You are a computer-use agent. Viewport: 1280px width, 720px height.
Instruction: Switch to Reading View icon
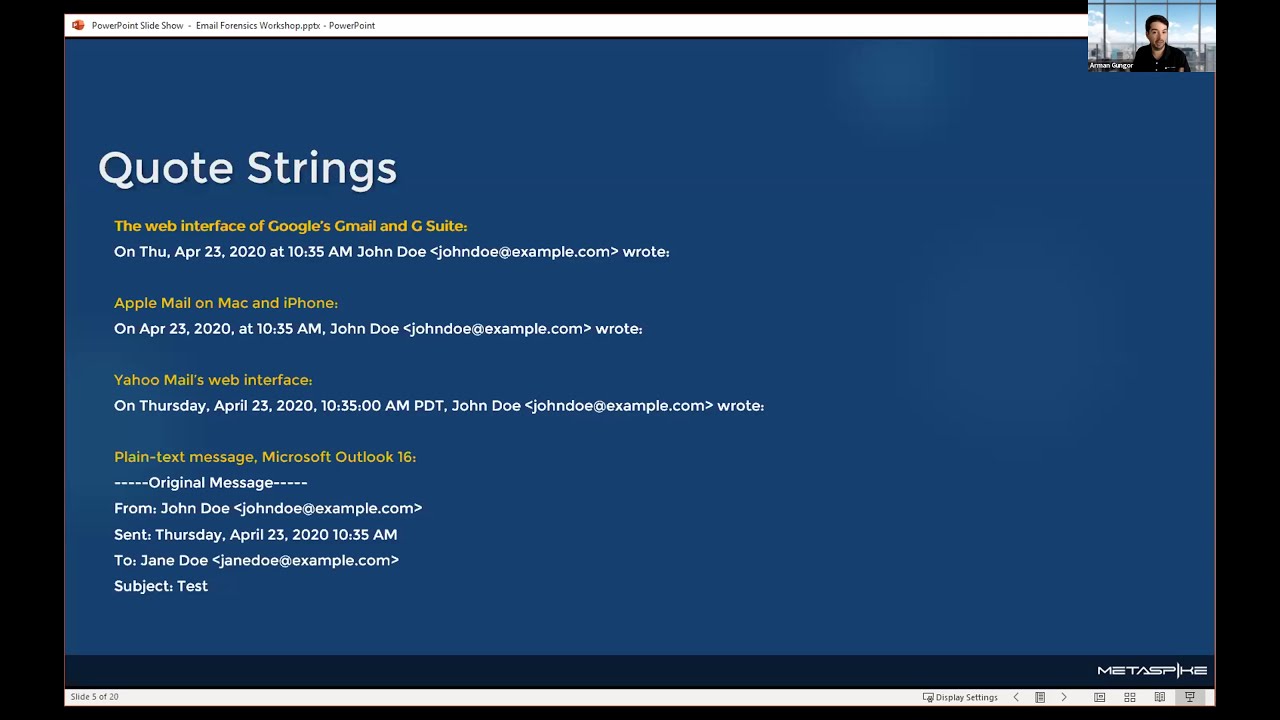pos(1160,697)
